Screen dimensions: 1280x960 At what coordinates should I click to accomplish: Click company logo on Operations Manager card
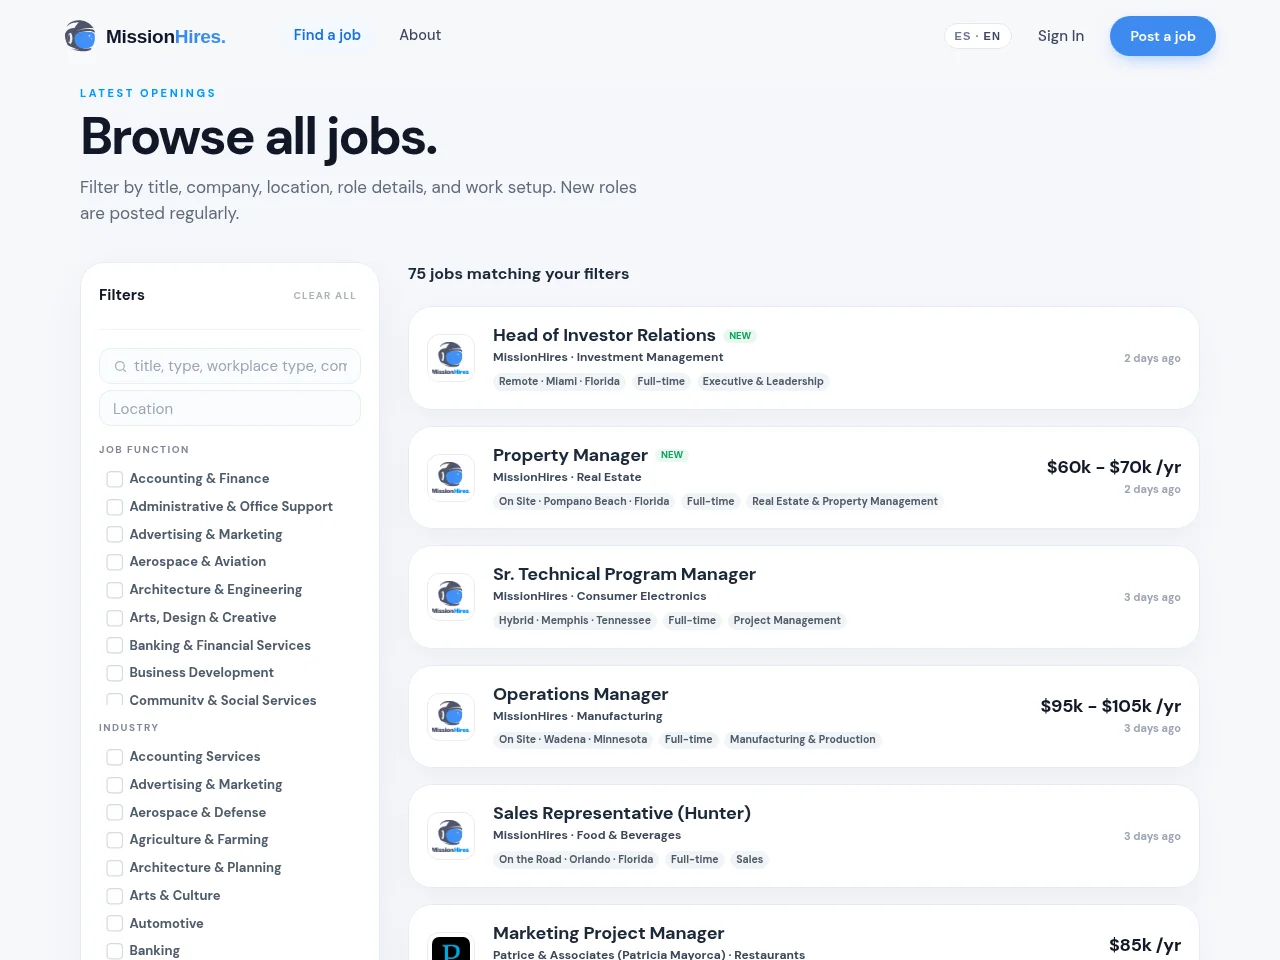pyautogui.click(x=451, y=717)
